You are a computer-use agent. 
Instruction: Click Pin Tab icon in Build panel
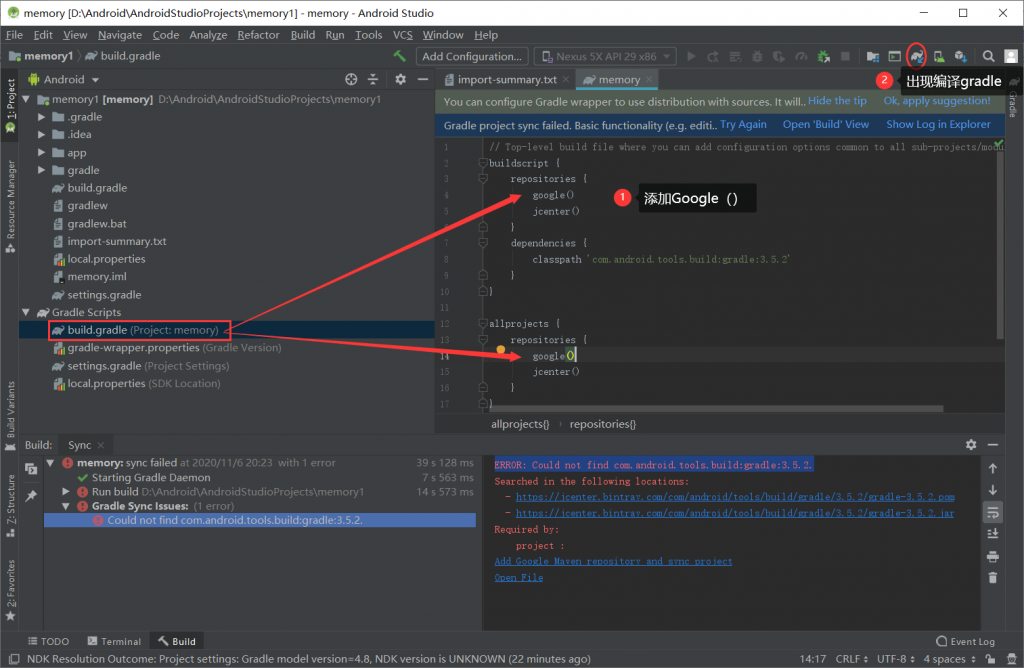pyautogui.click(x=31, y=496)
